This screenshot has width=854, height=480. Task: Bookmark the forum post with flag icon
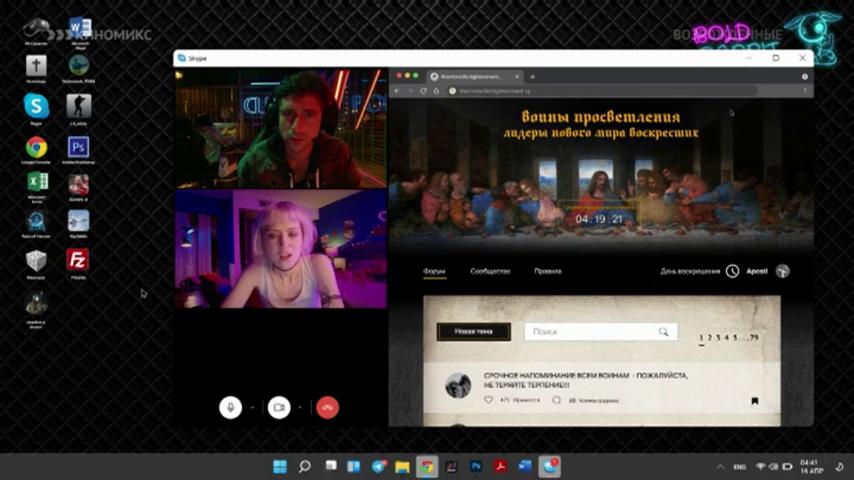click(x=755, y=401)
